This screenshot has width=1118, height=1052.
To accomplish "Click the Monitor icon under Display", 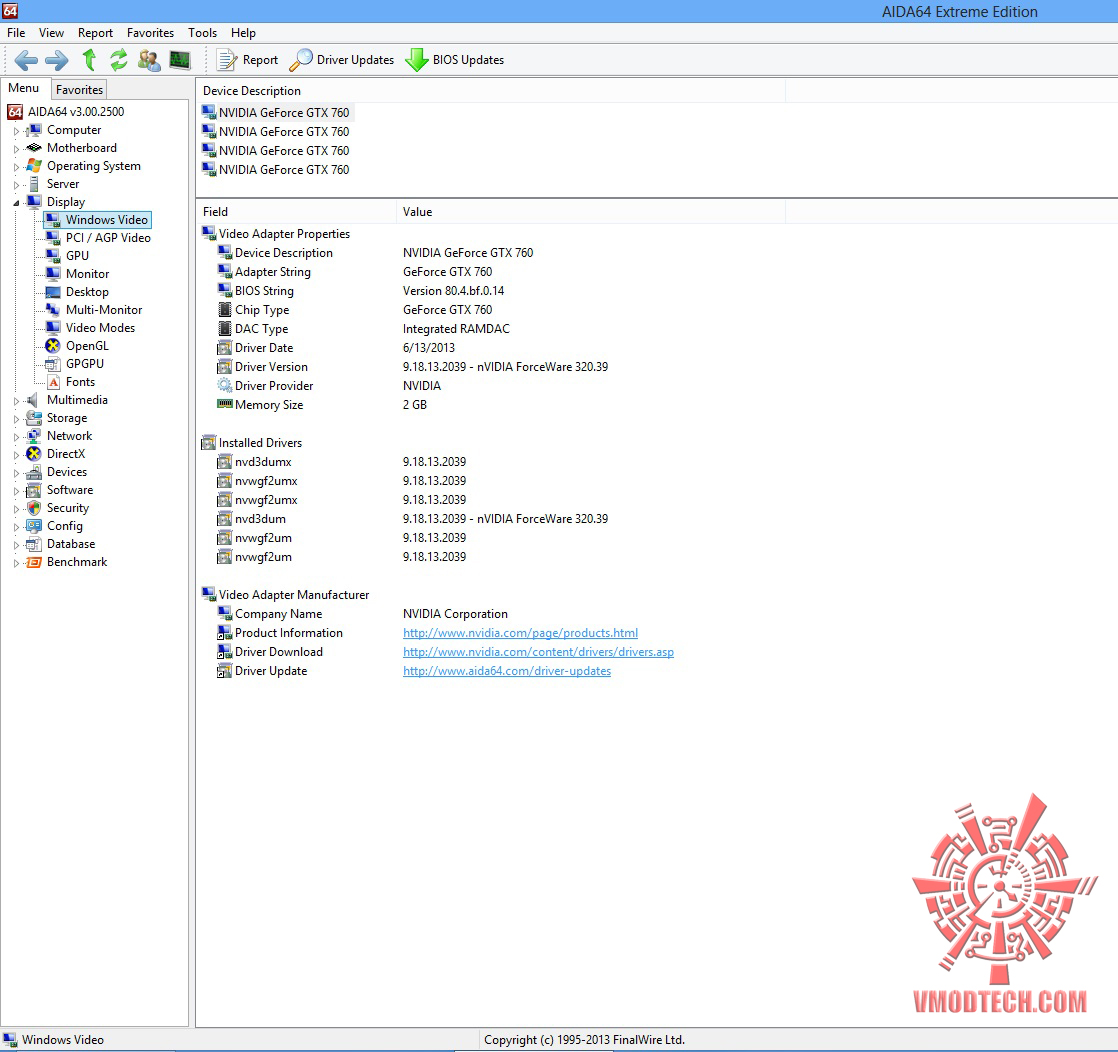I will (x=53, y=274).
